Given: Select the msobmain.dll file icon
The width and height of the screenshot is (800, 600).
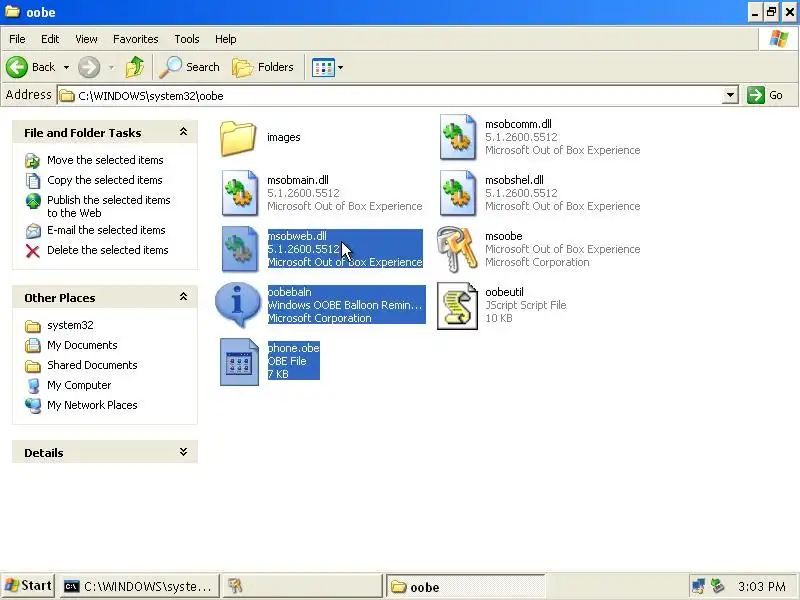Looking at the screenshot, I should (239, 193).
